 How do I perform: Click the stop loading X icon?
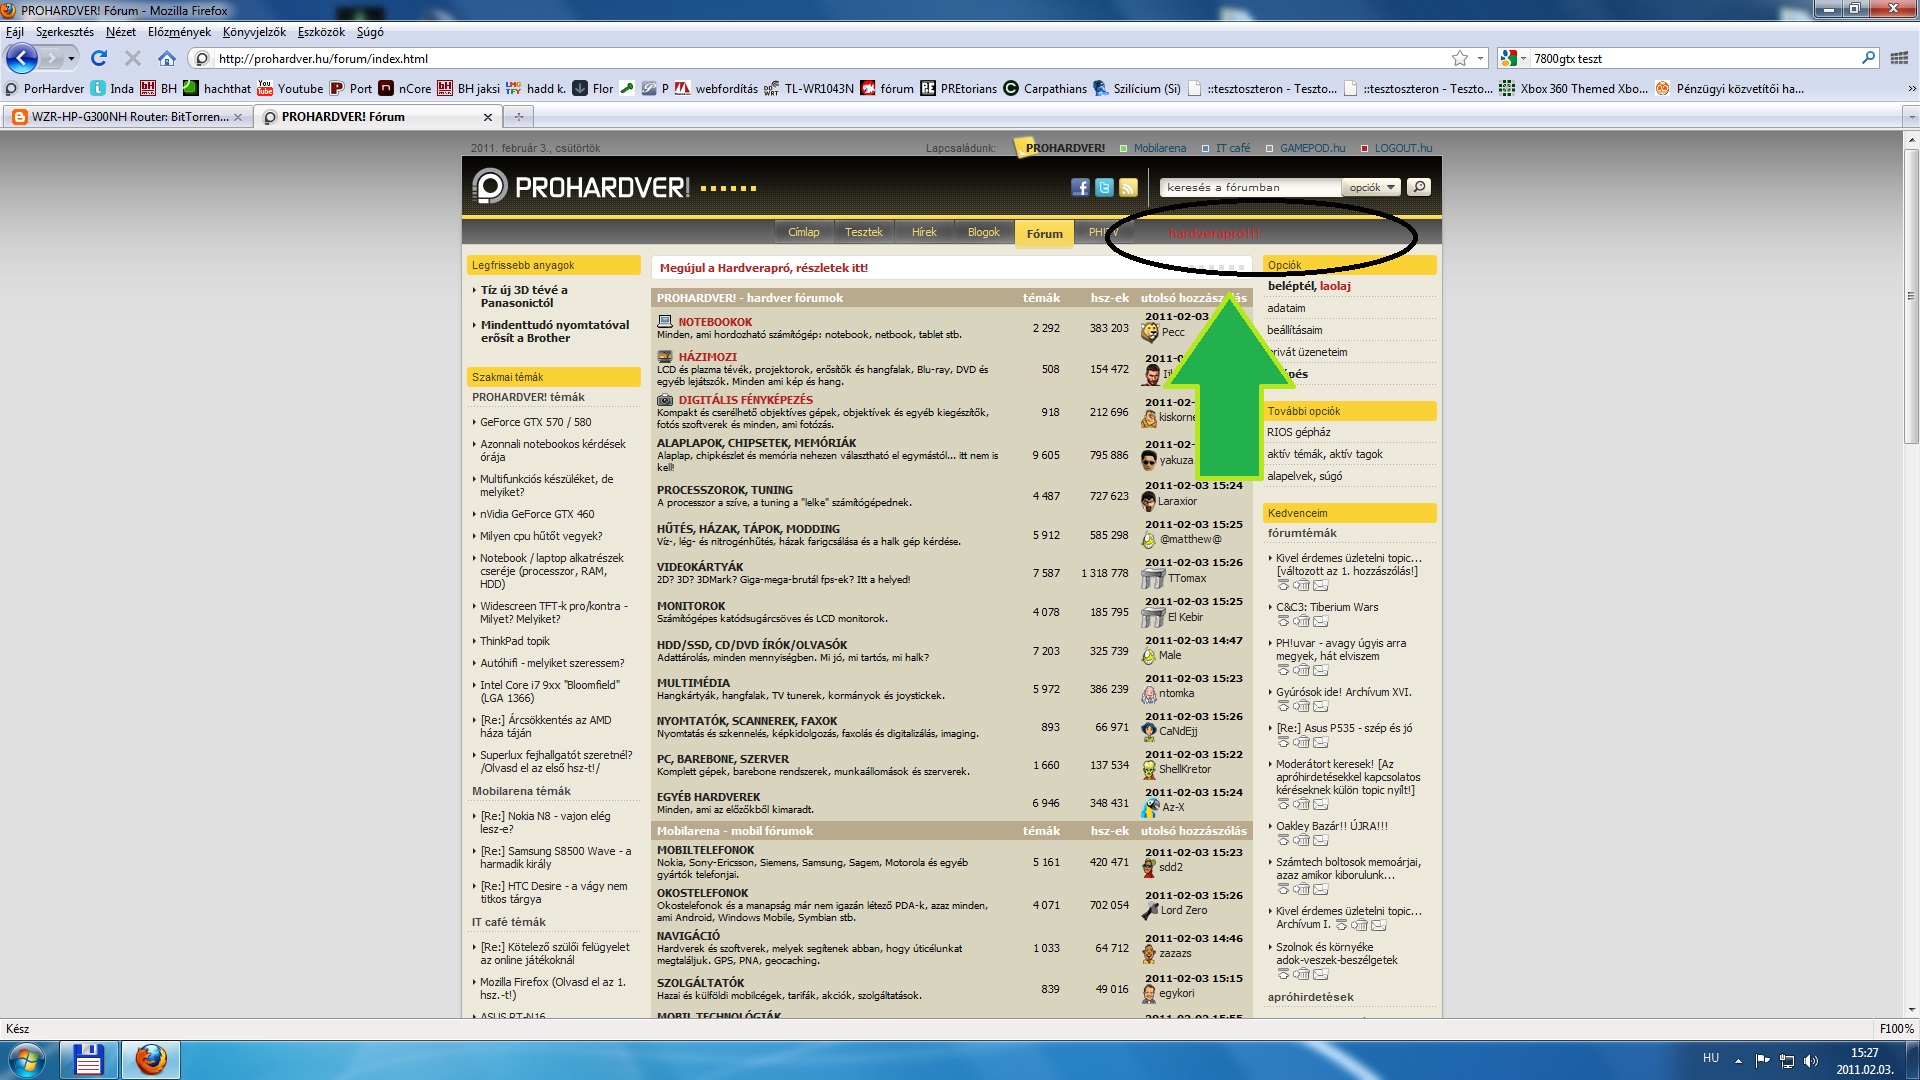click(132, 58)
